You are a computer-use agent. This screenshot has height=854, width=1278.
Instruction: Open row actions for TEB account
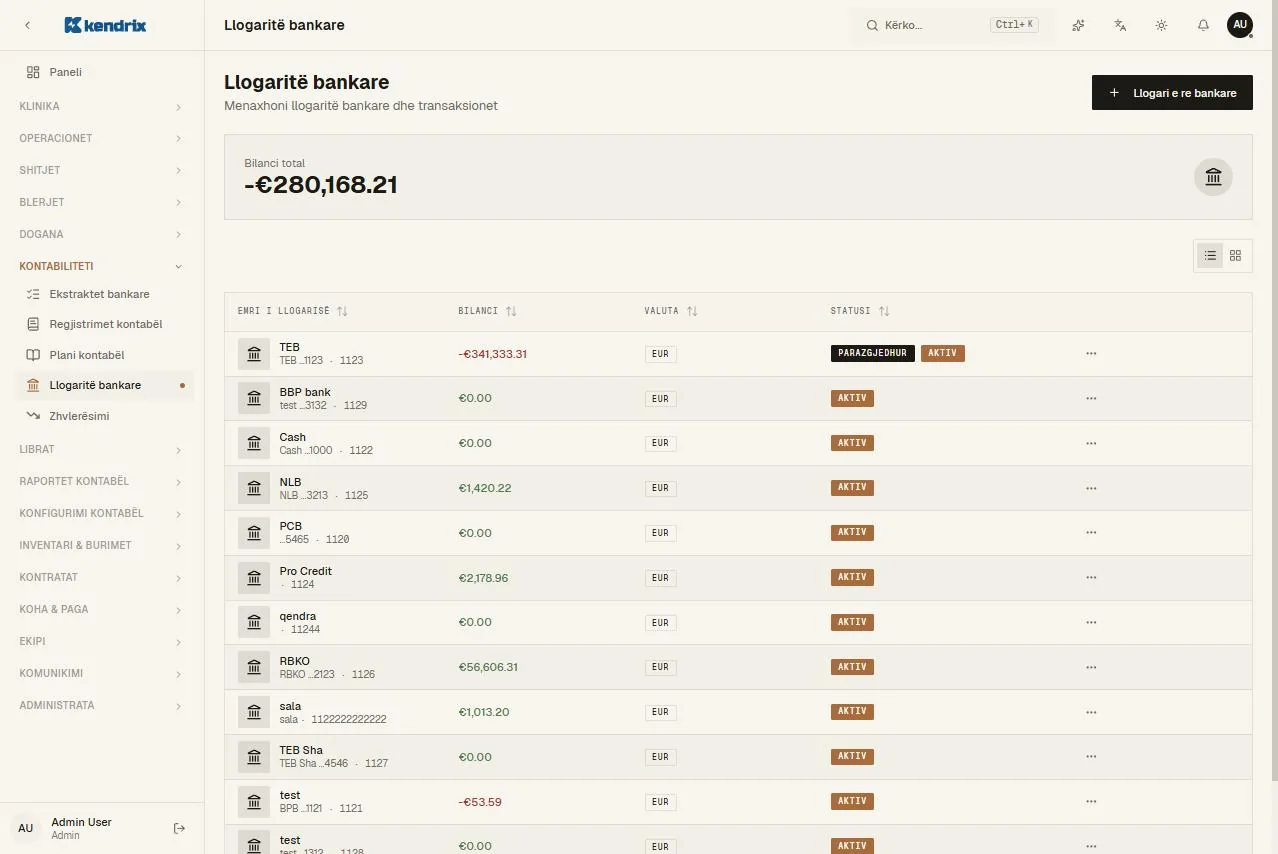point(1091,354)
